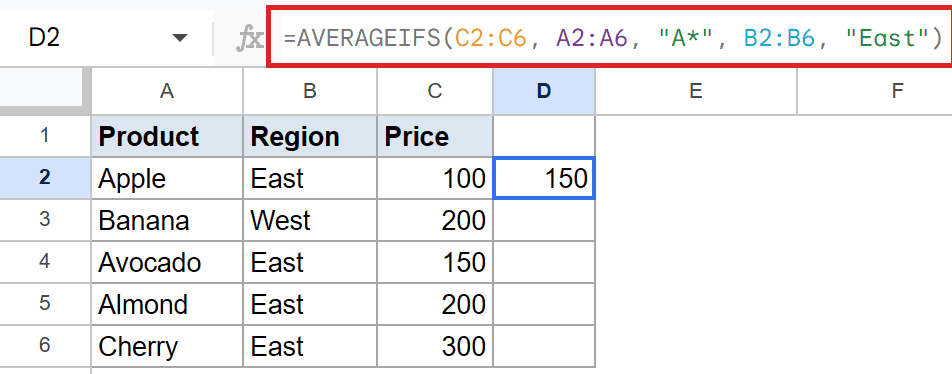Select Almond's price cell 200
This screenshot has height=374, width=952.
point(435,304)
